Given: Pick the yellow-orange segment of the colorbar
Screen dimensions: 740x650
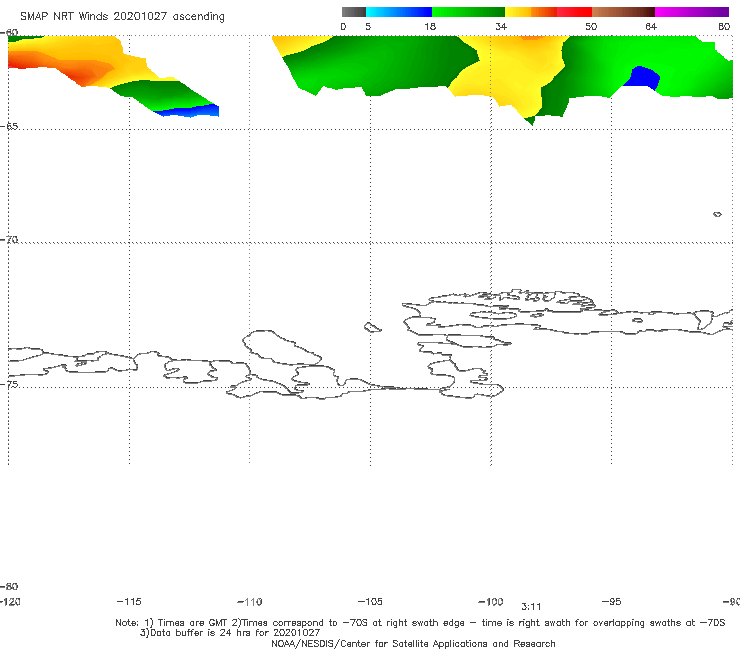Looking at the screenshot, I should tap(530, 12).
